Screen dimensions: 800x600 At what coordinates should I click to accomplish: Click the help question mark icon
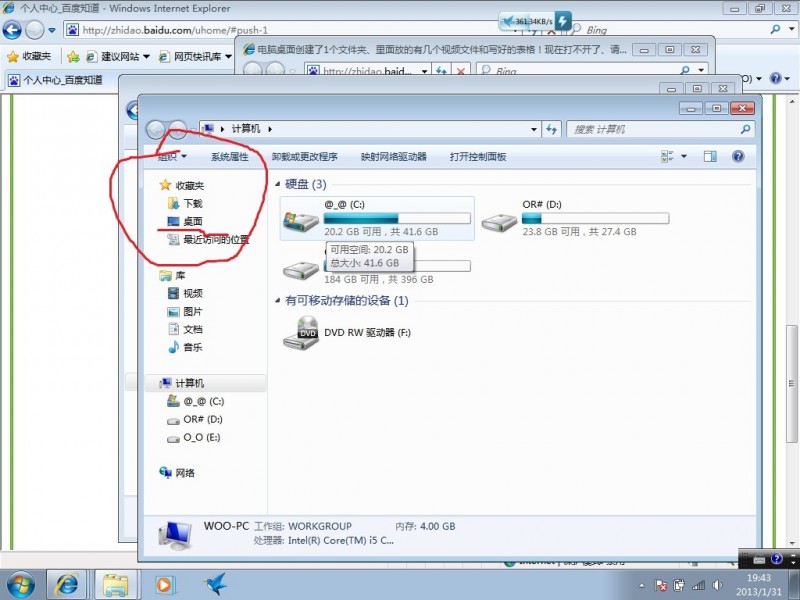click(737, 156)
